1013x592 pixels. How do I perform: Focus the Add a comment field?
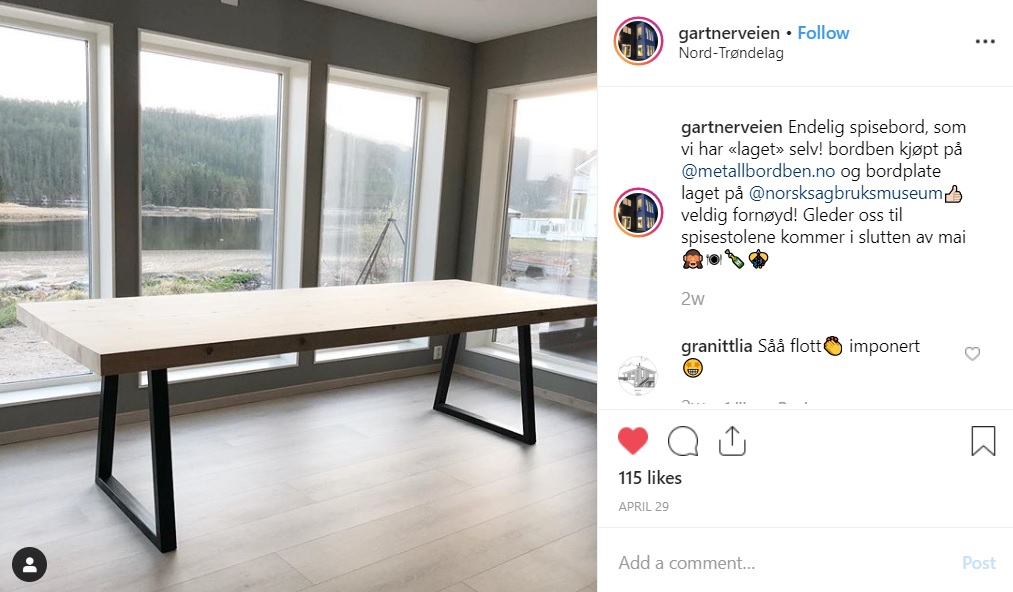tap(784, 563)
